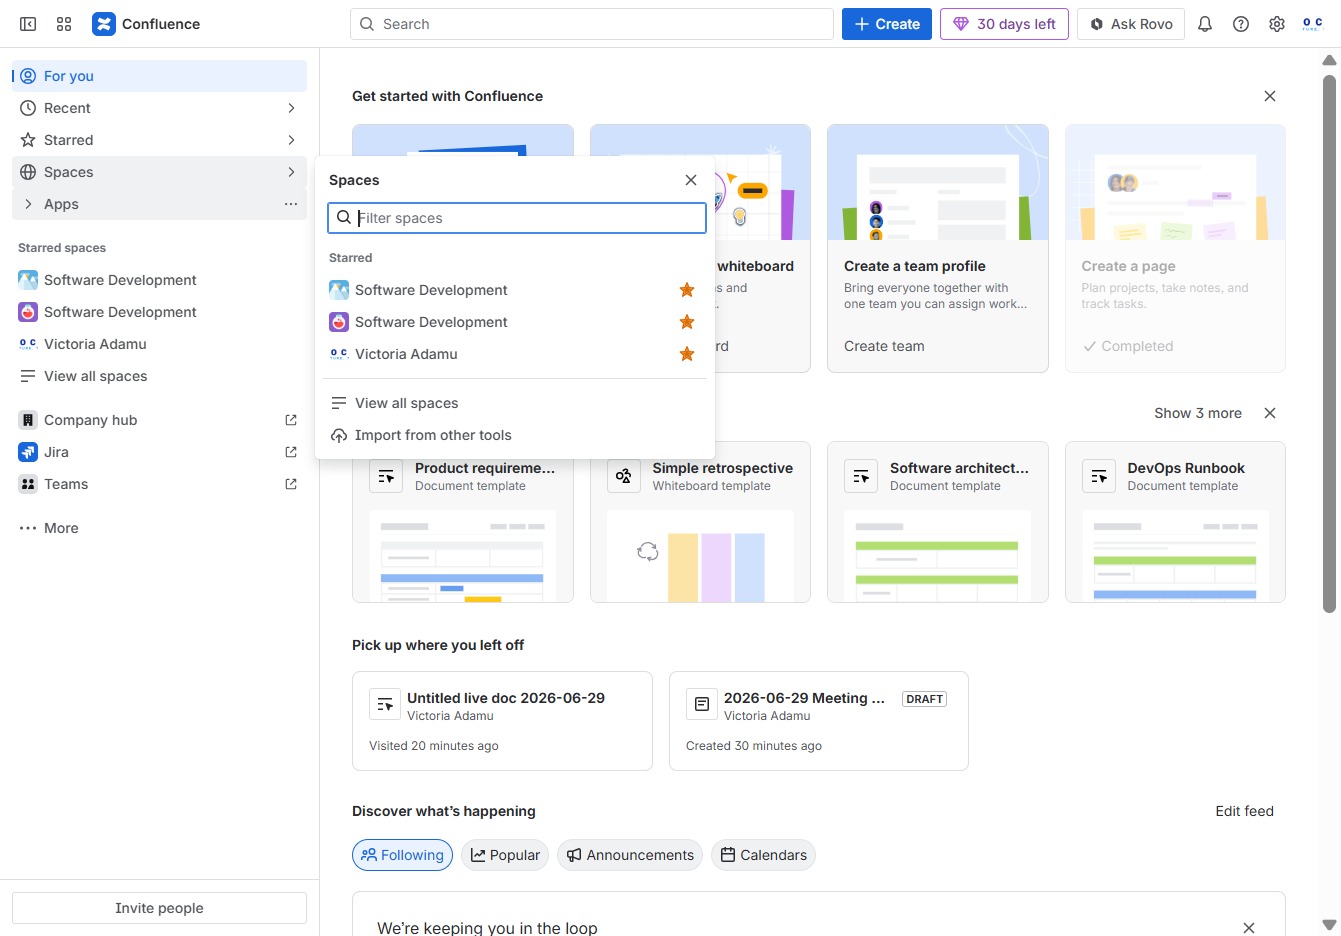Click the Simple retrospective whiteboard template icon
The width and height of the screenshot is (1341, 936).
coord(623,476)
